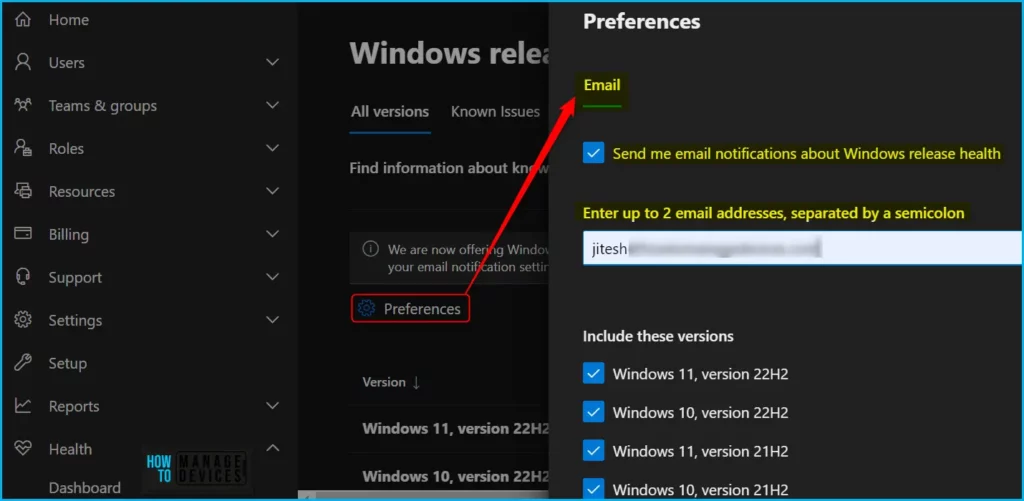The height and width of the screenshot is (501, 1024).
Task: Click the Preferences panel heading
Action: coord(641,22)
